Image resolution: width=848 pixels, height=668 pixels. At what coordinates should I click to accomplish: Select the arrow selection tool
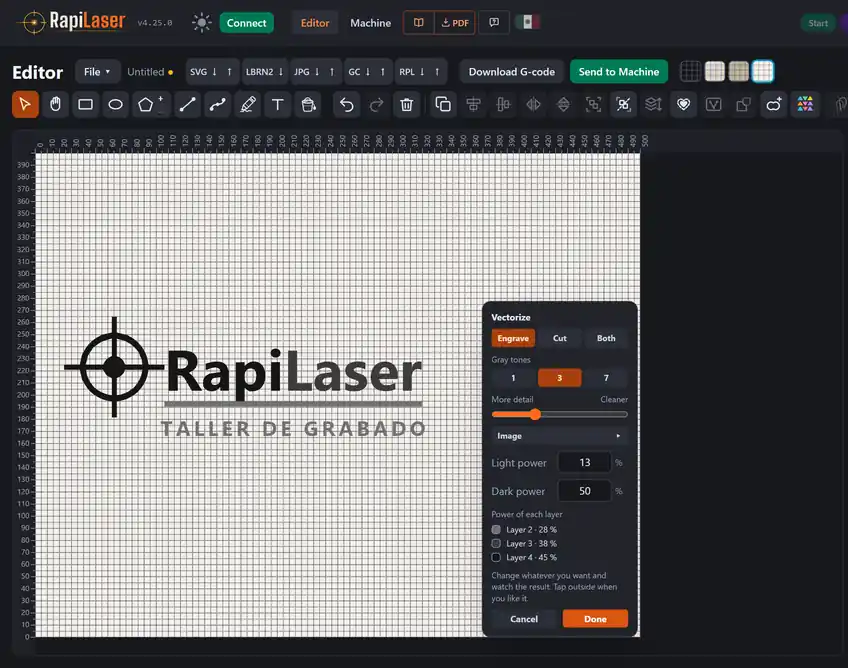(25, 104)
